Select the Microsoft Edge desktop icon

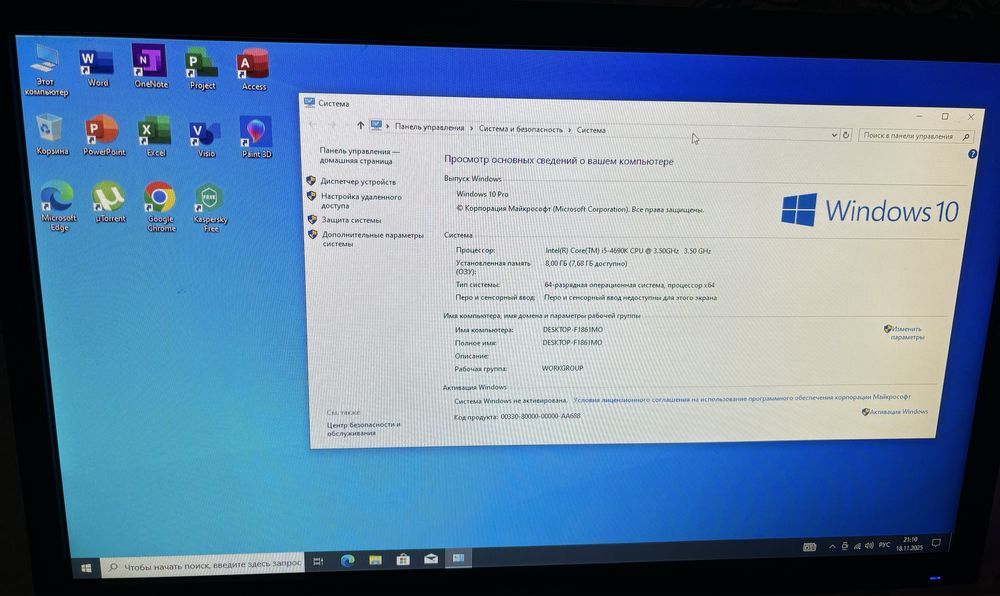pos(58,206)
